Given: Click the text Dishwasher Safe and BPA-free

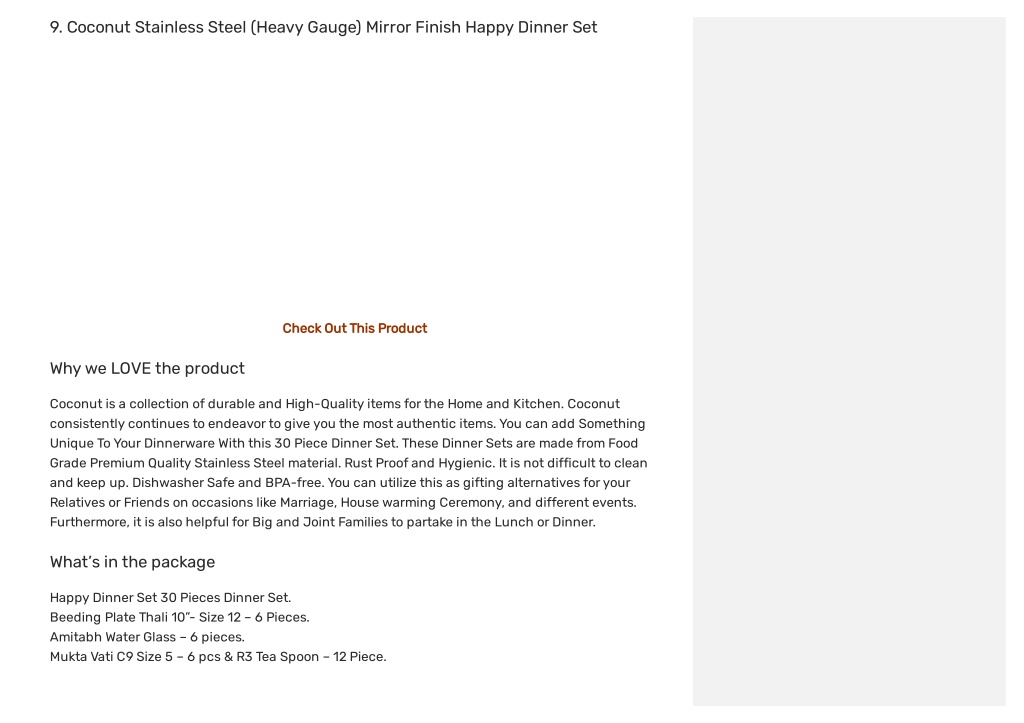Looking at the screenshot, I should (227, 483).
